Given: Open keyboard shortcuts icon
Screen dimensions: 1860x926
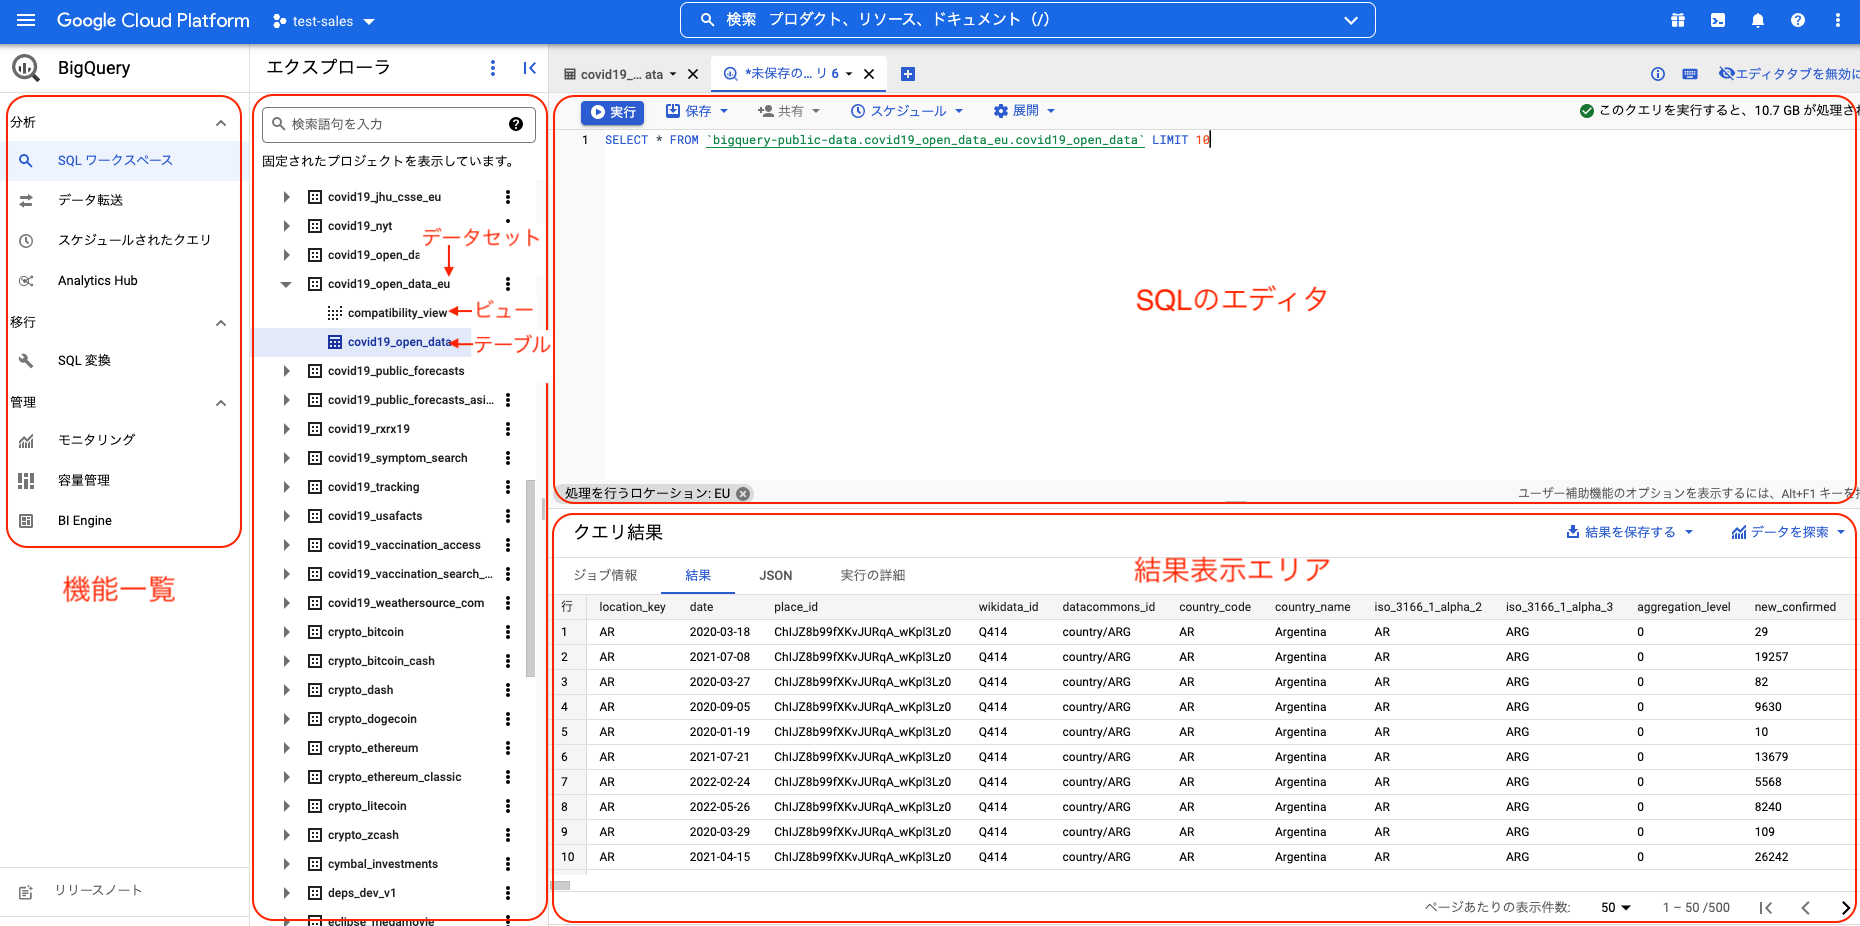Looking at the screenshot, I should pos(1690,74).
